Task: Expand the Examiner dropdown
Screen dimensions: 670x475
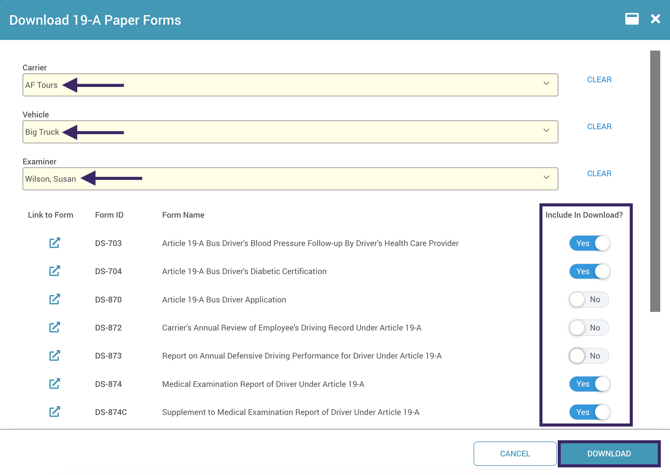Action: (x=546, y=178)
